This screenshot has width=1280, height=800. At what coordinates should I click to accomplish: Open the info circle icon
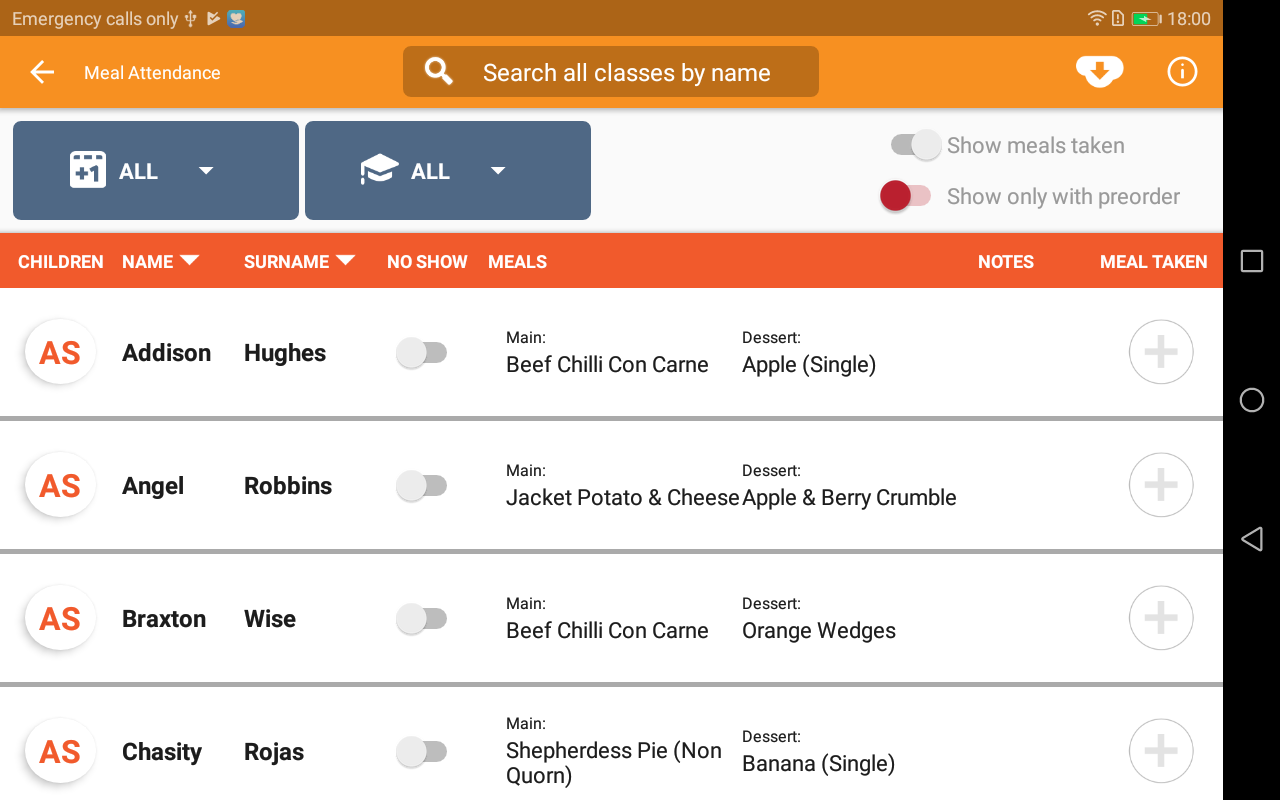(x=1182, y=72)
